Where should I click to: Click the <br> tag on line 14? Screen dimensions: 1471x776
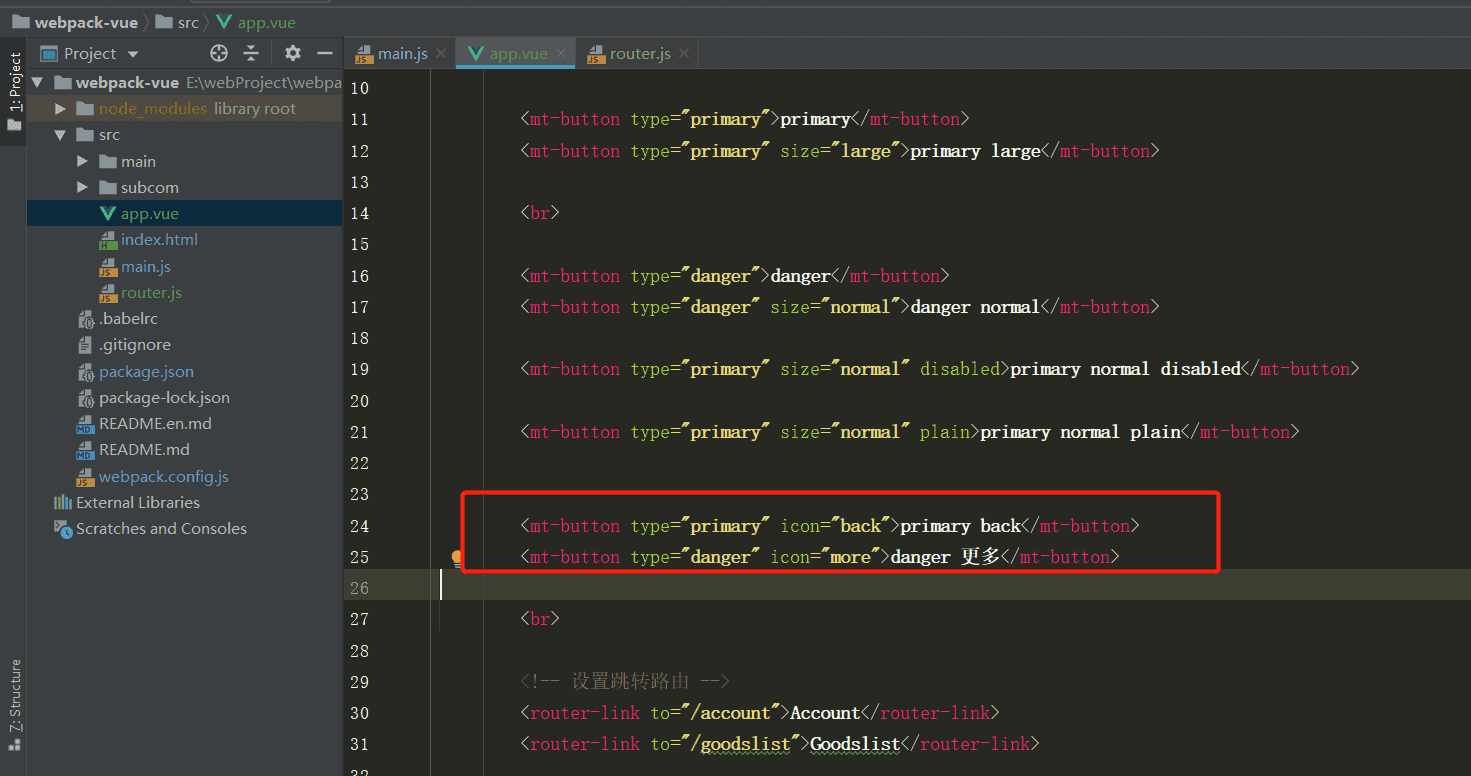point(540,213)
